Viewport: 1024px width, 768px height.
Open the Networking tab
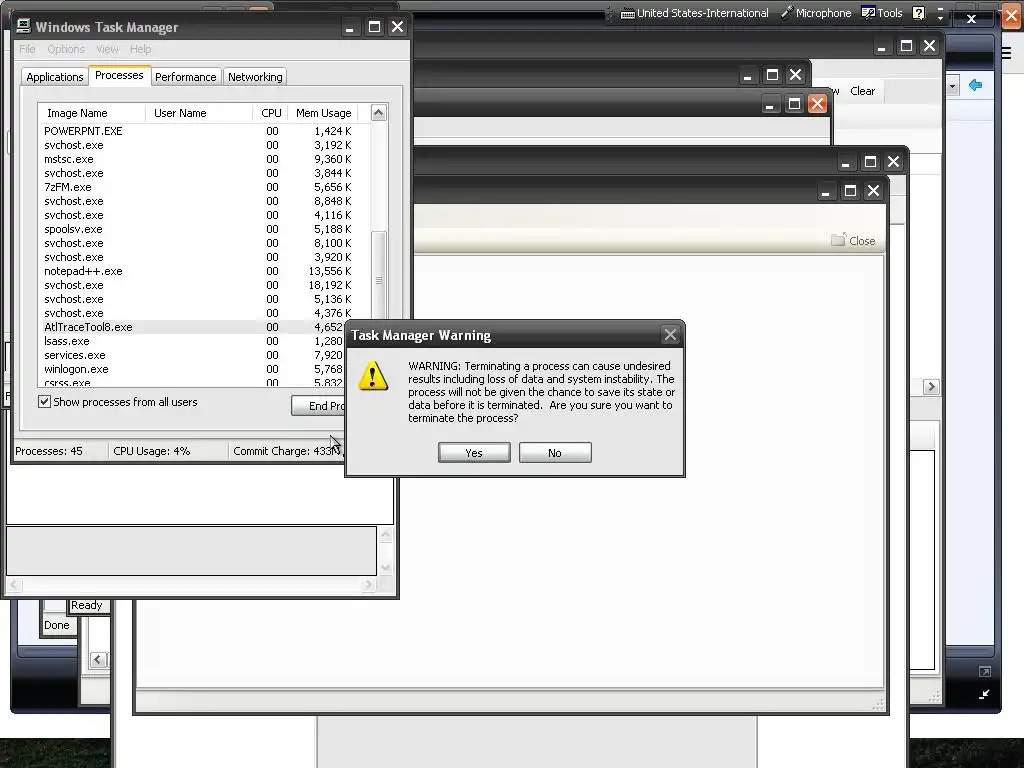click(x=255, y=76)
